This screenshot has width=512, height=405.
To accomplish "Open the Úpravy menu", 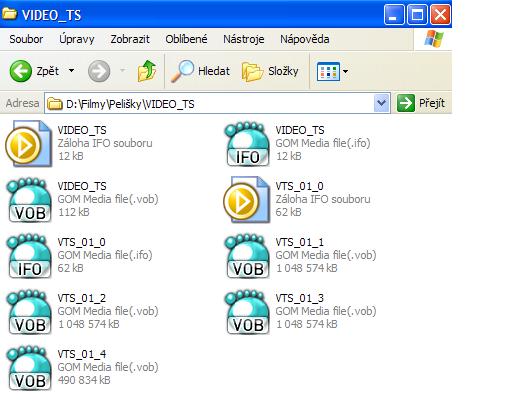I will pos(77,39).
